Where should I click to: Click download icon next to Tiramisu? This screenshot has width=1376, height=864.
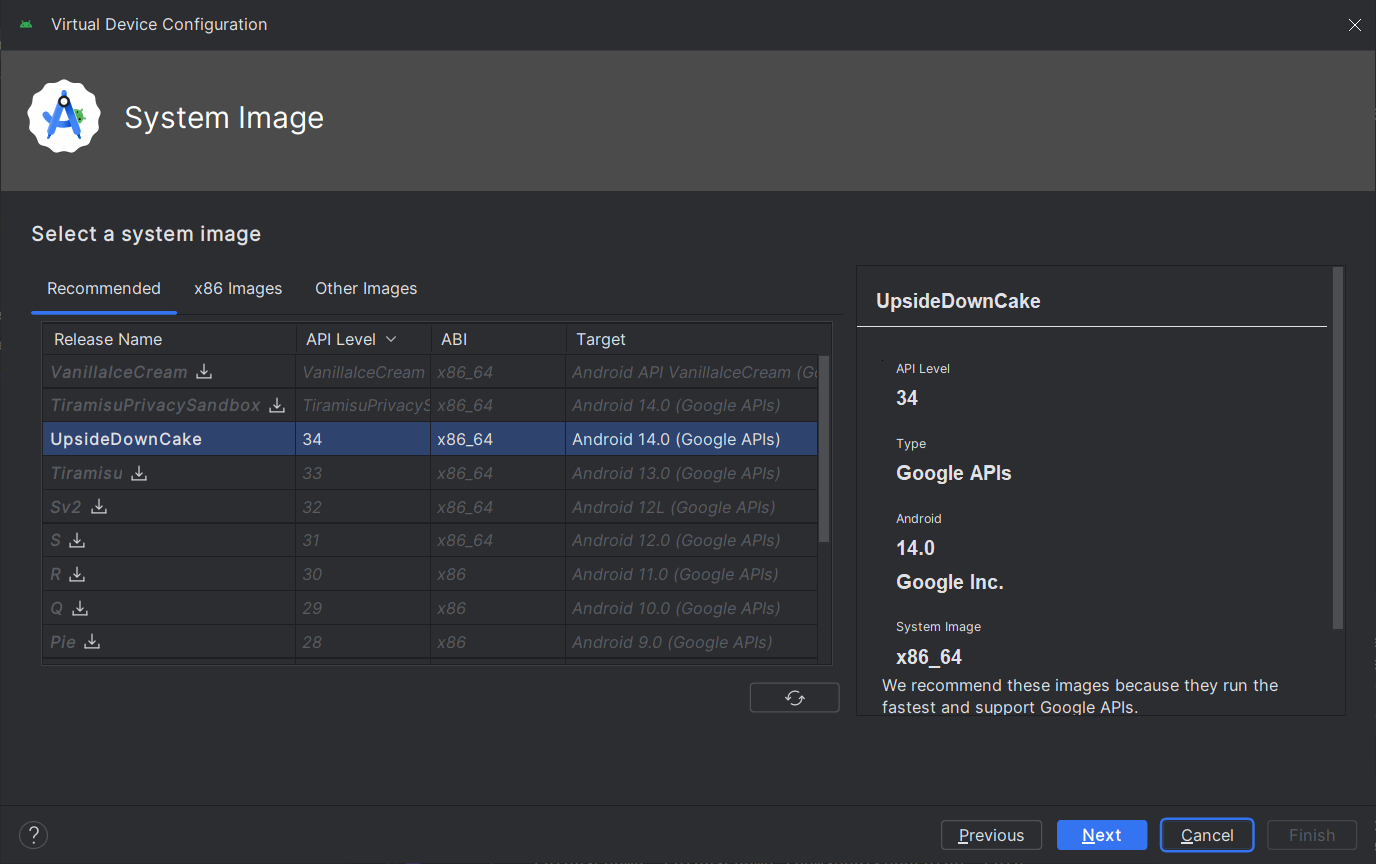coord(139,473)
